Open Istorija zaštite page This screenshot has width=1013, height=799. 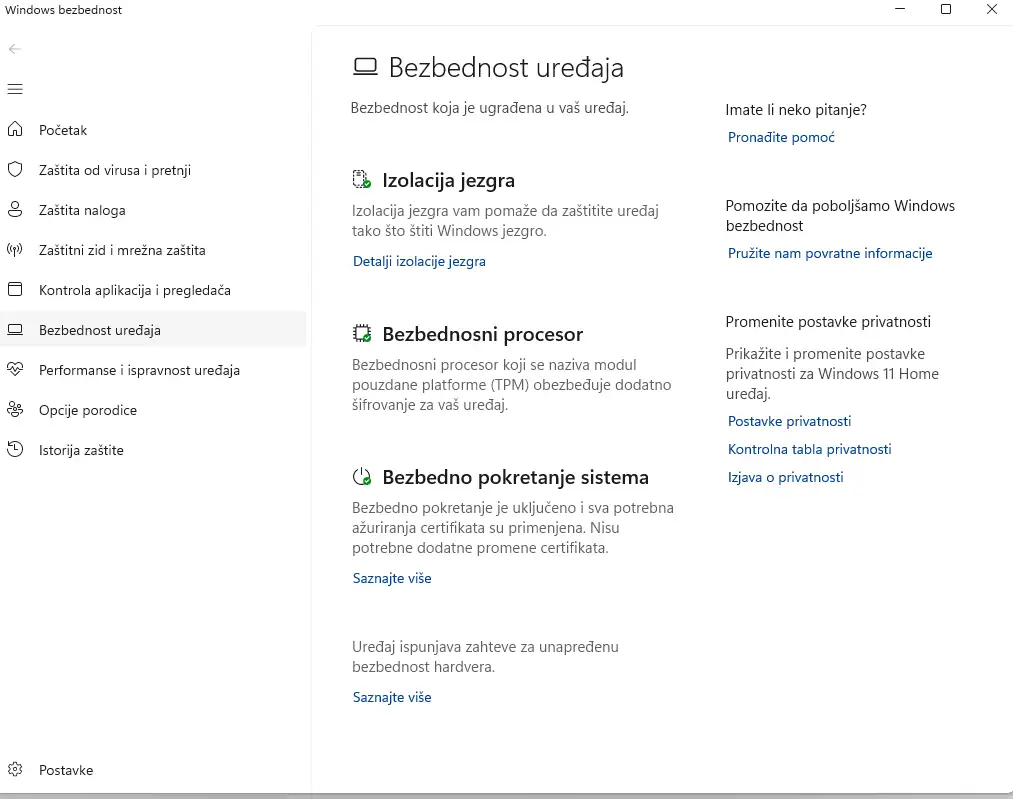[153, 450]
